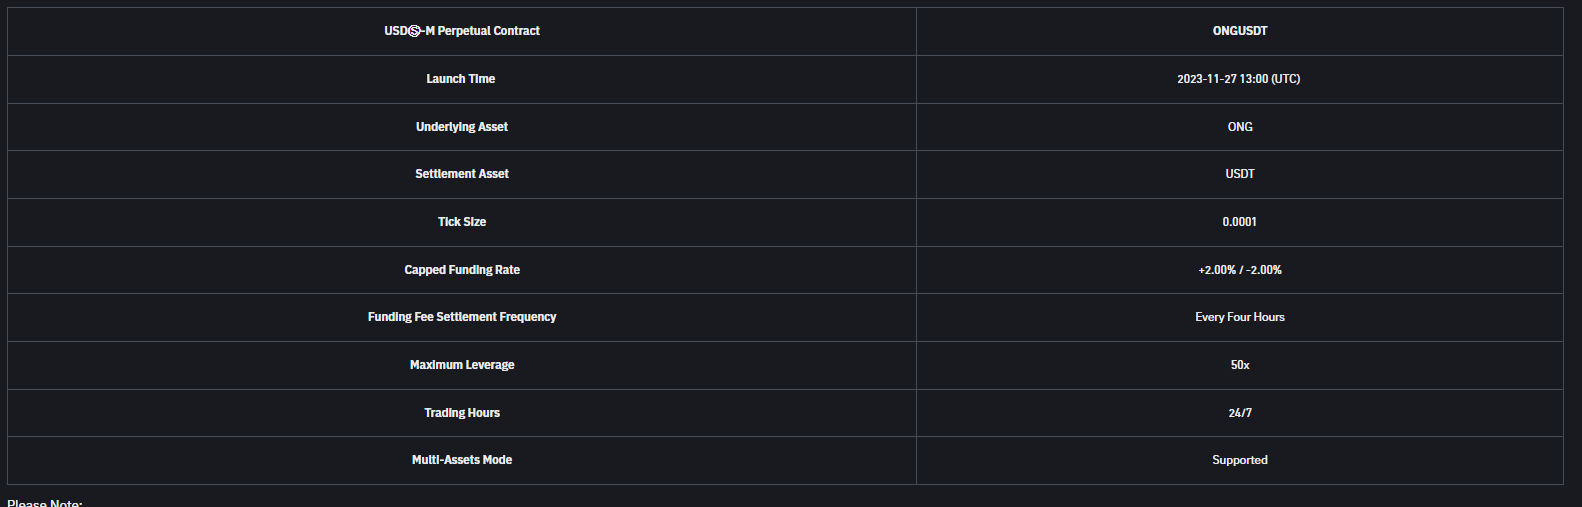The width and height of the screenshot is (1582, 507).
Task: Select the Supported value cell
Action: click(1240, 460)
